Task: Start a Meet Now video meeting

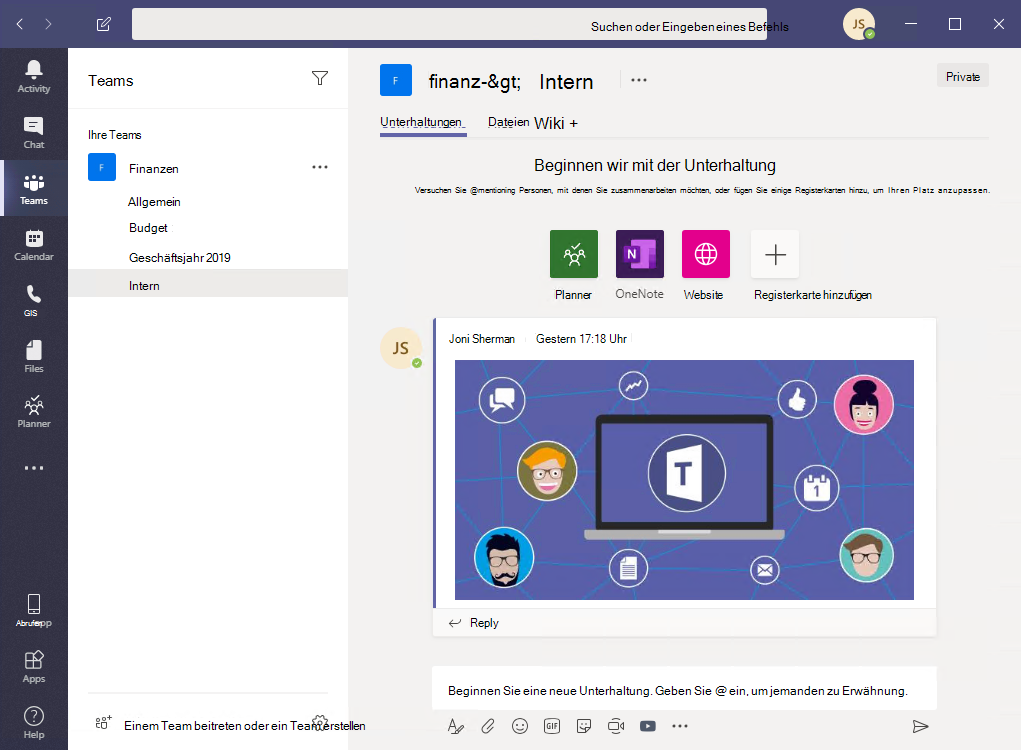Action: (x=616, y=726)
